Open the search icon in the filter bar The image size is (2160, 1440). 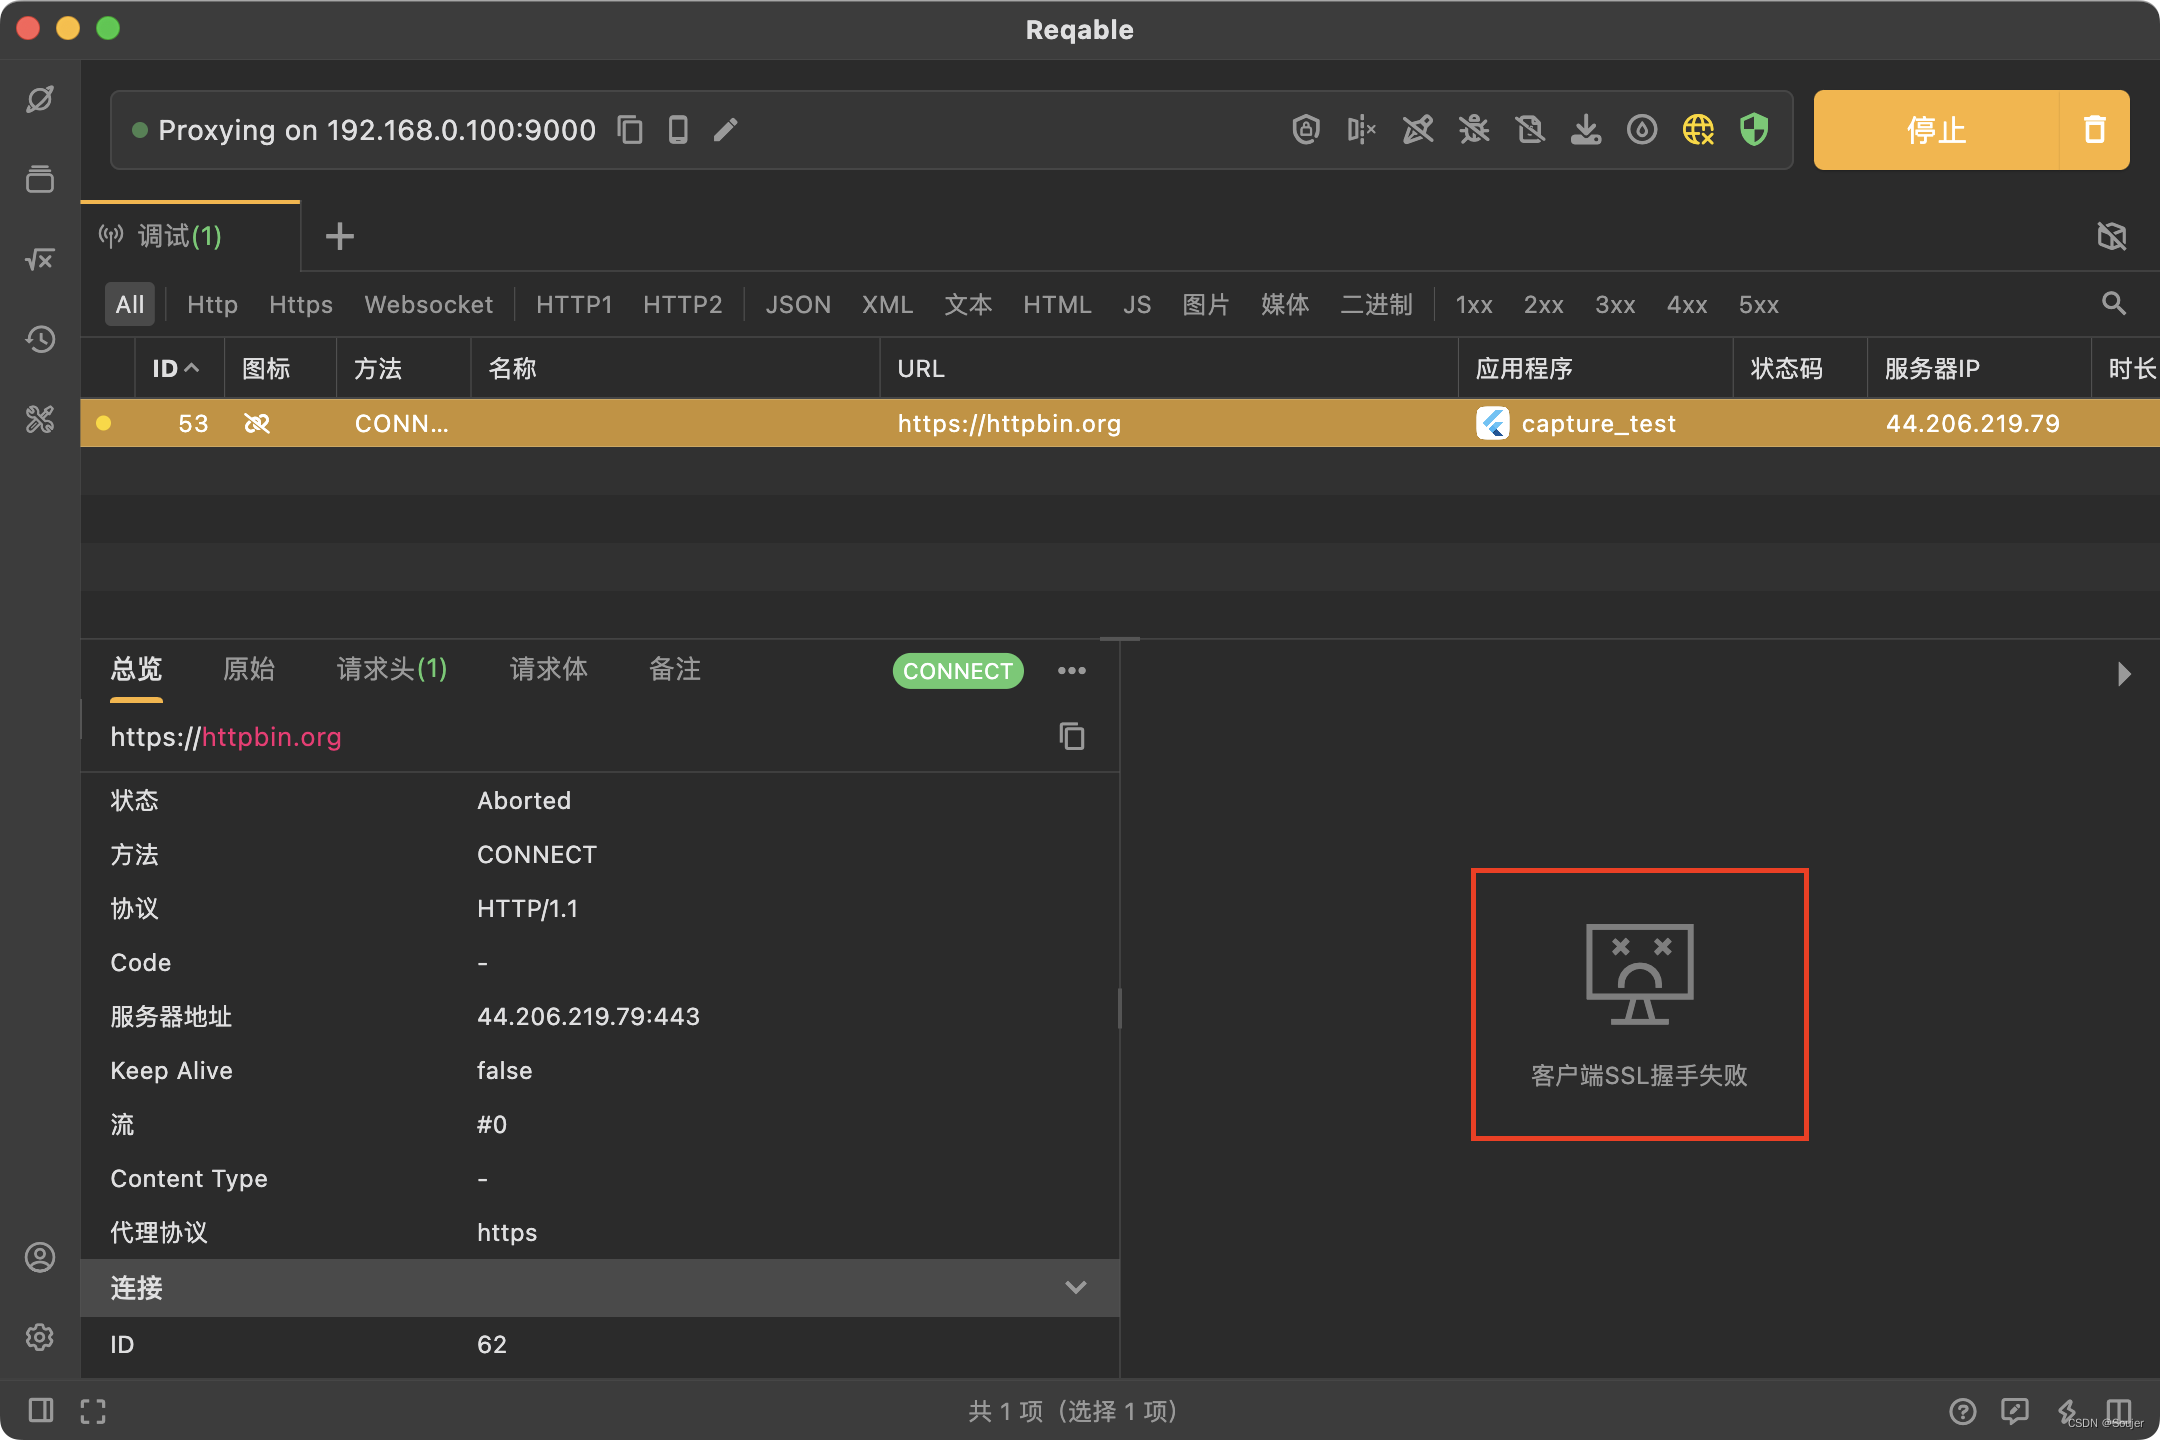click(2113, 304)
